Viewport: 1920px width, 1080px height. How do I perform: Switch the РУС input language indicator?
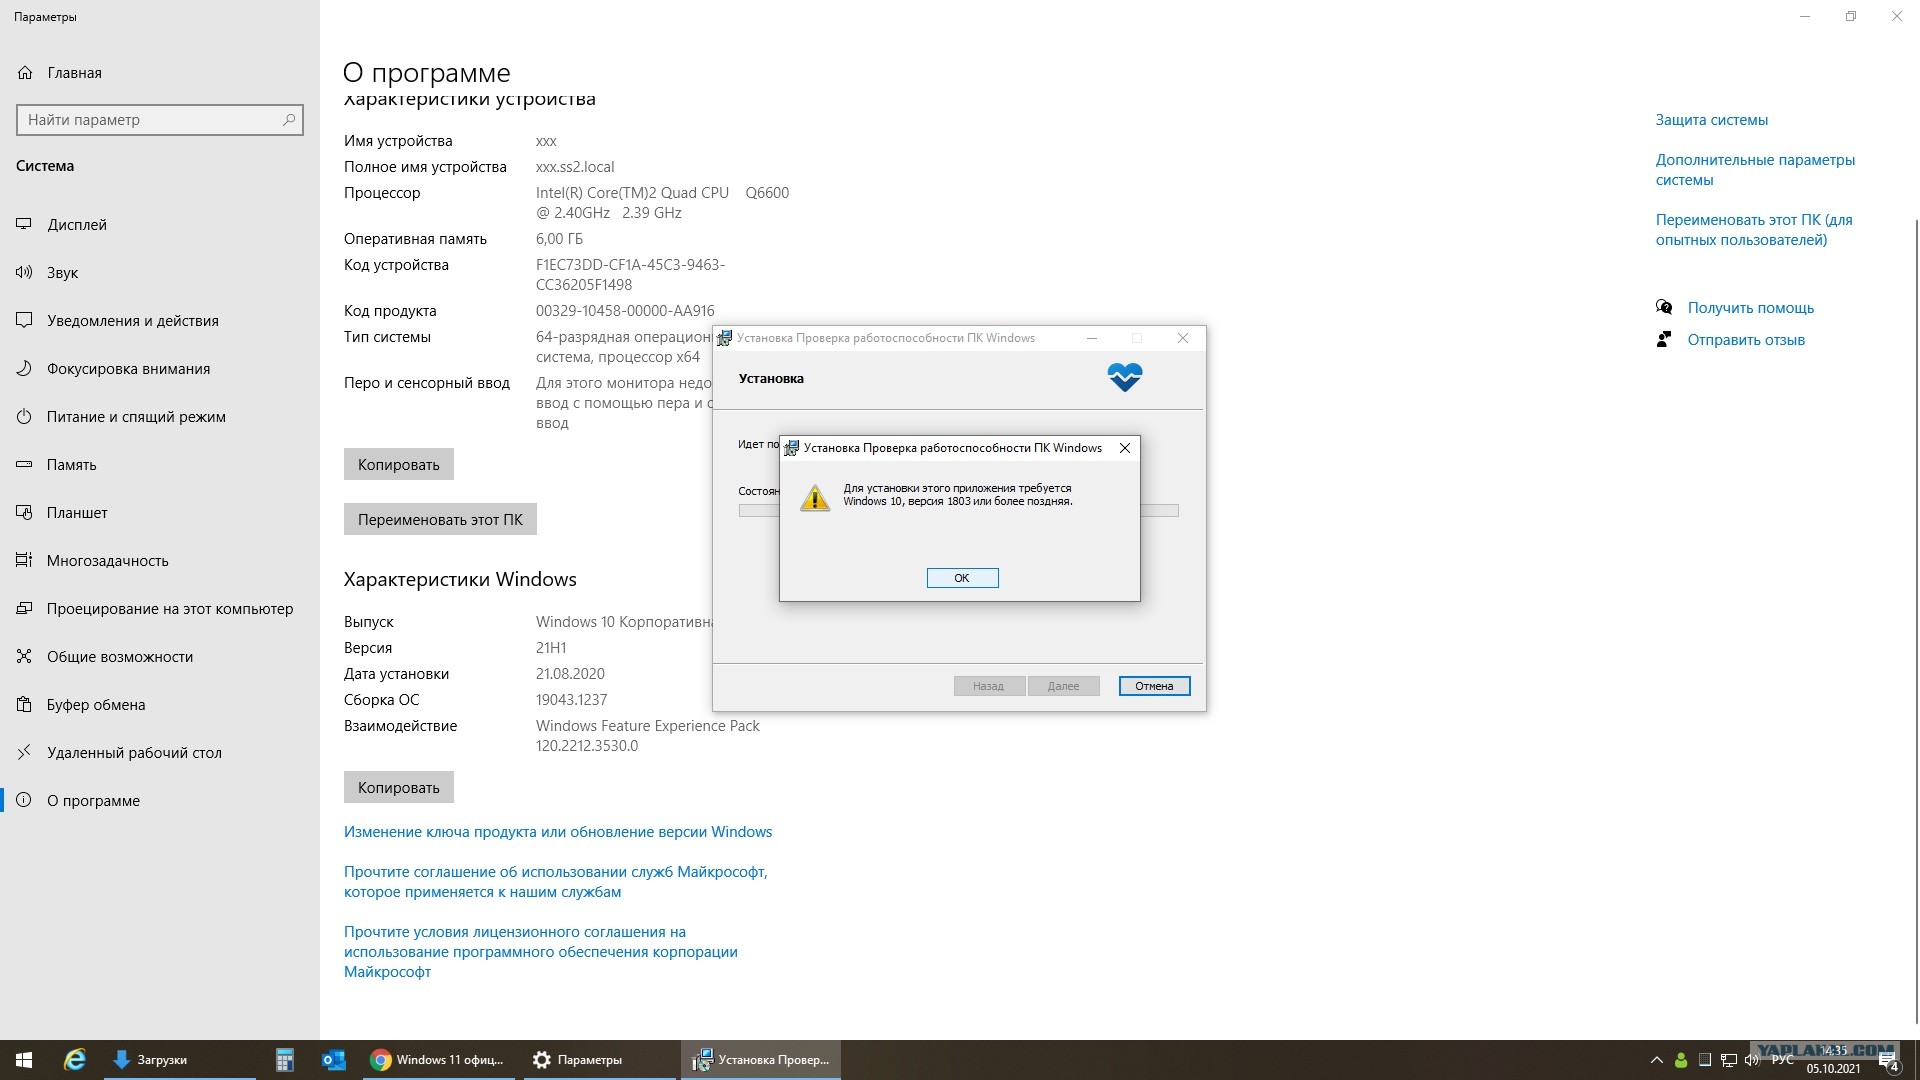coord(1782,1060)
